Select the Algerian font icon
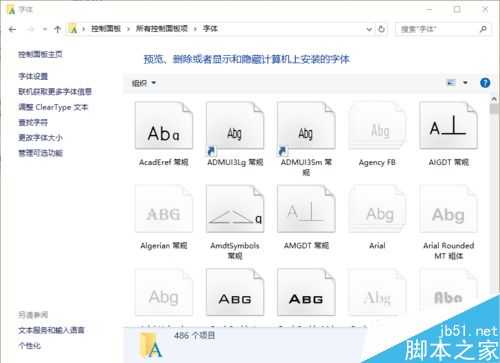 click(164, 209)
